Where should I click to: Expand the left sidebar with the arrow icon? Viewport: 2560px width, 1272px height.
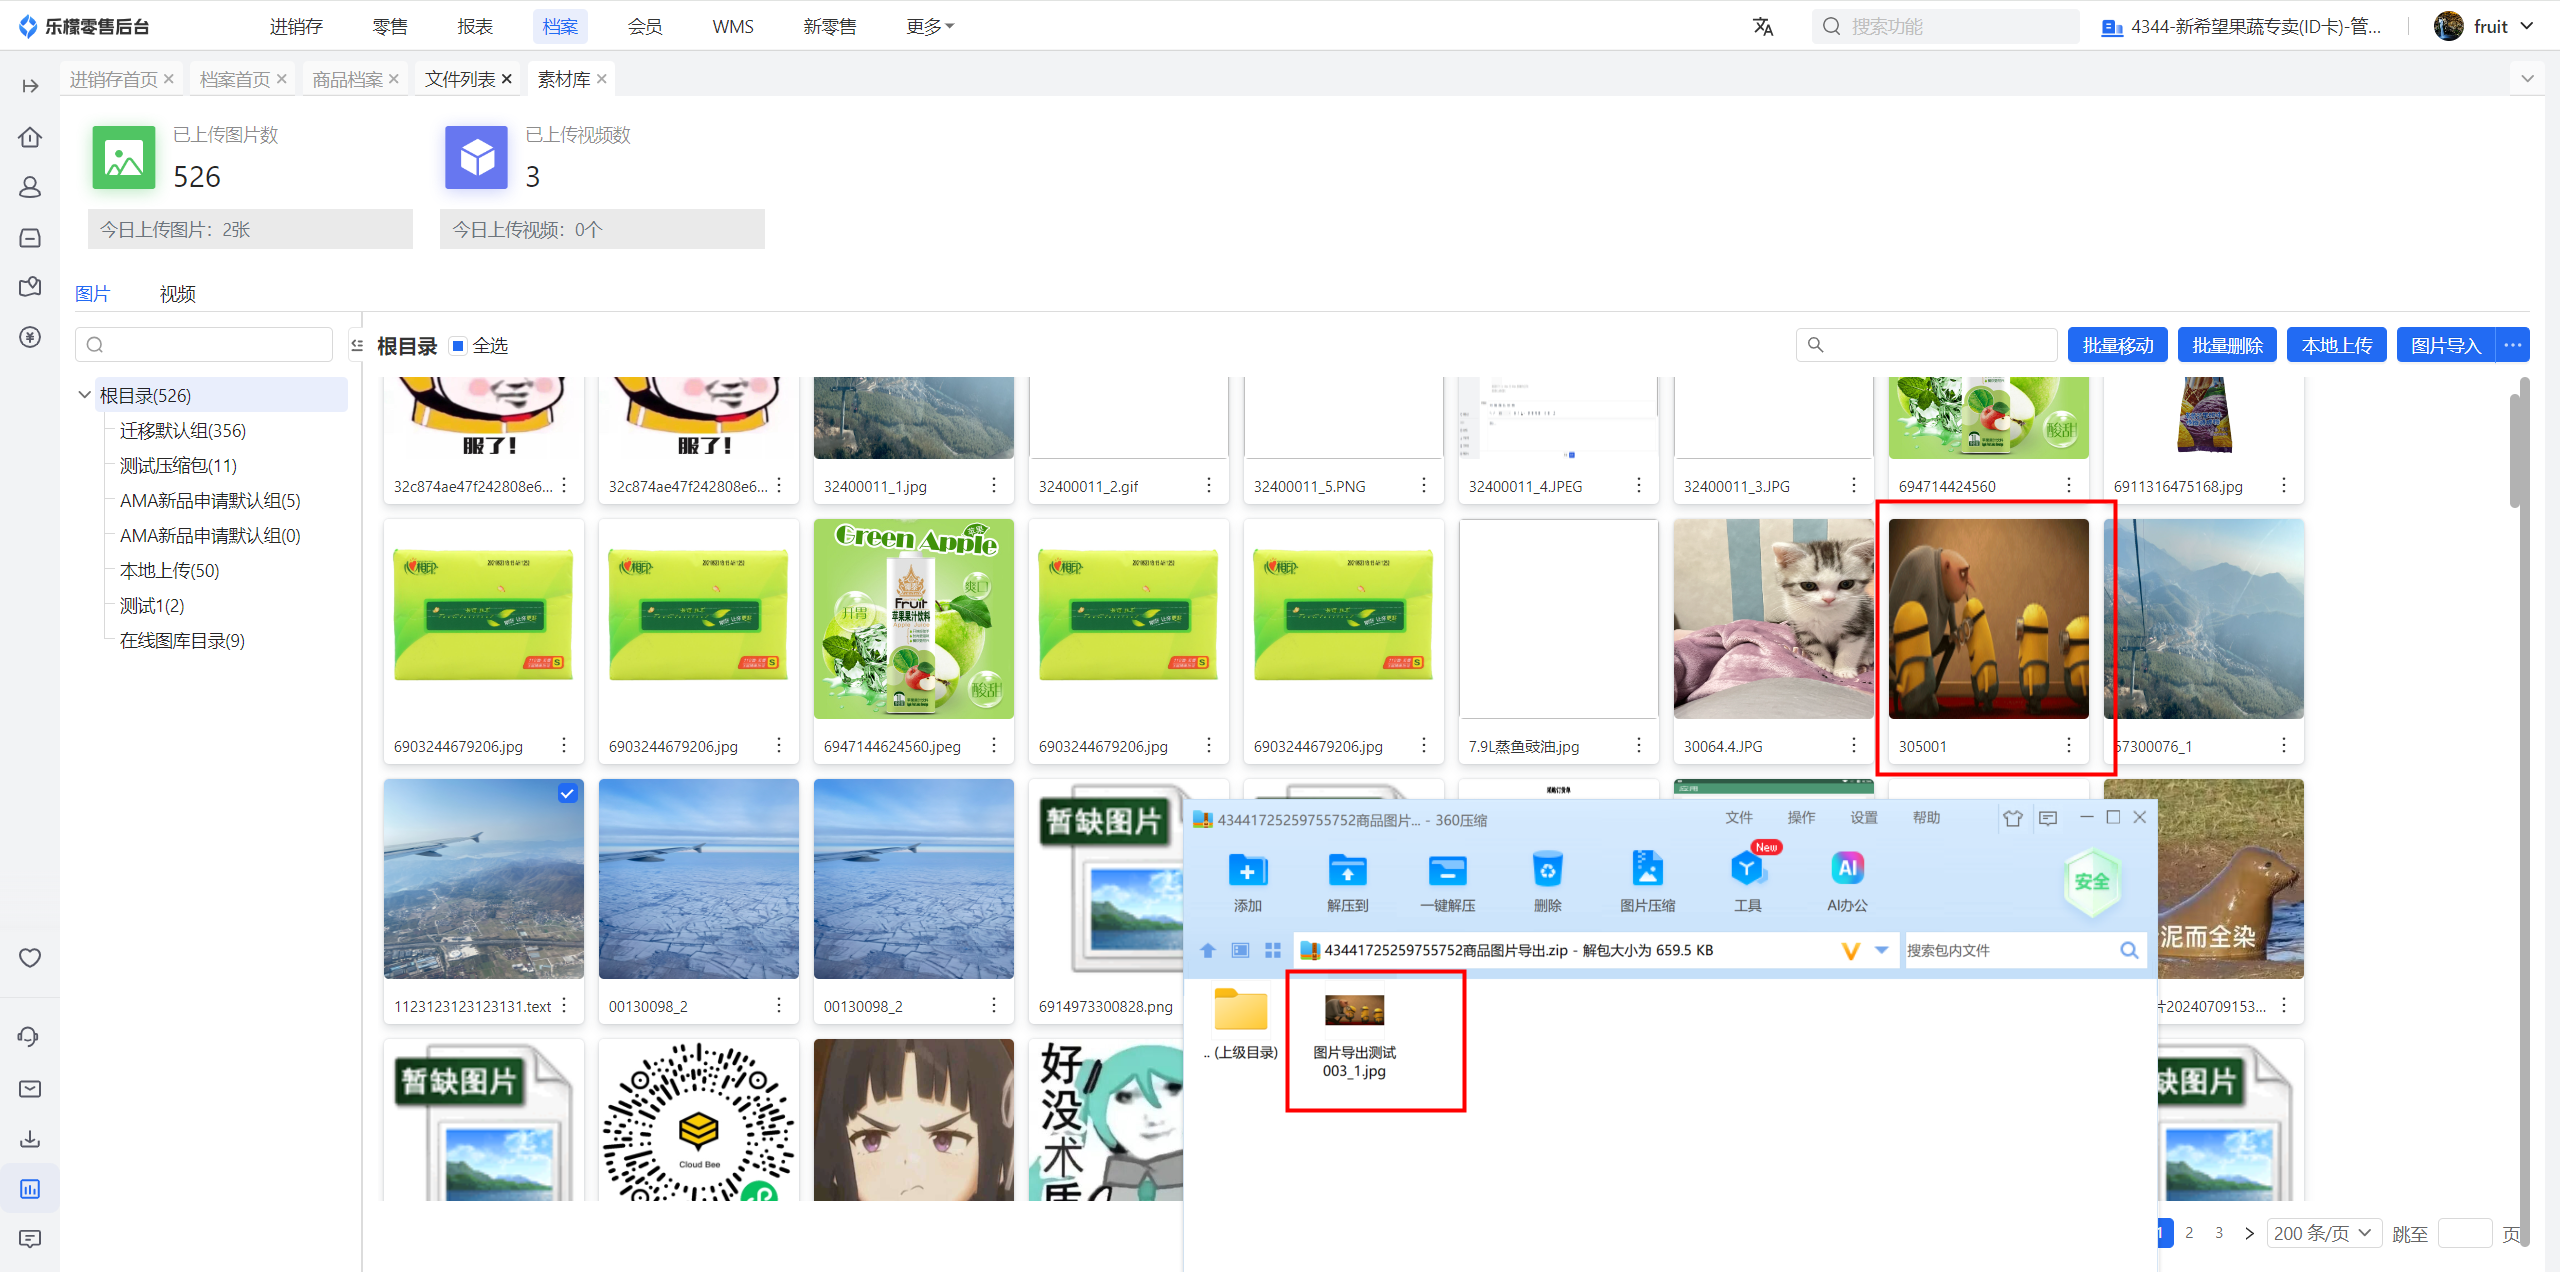(30, 86)
